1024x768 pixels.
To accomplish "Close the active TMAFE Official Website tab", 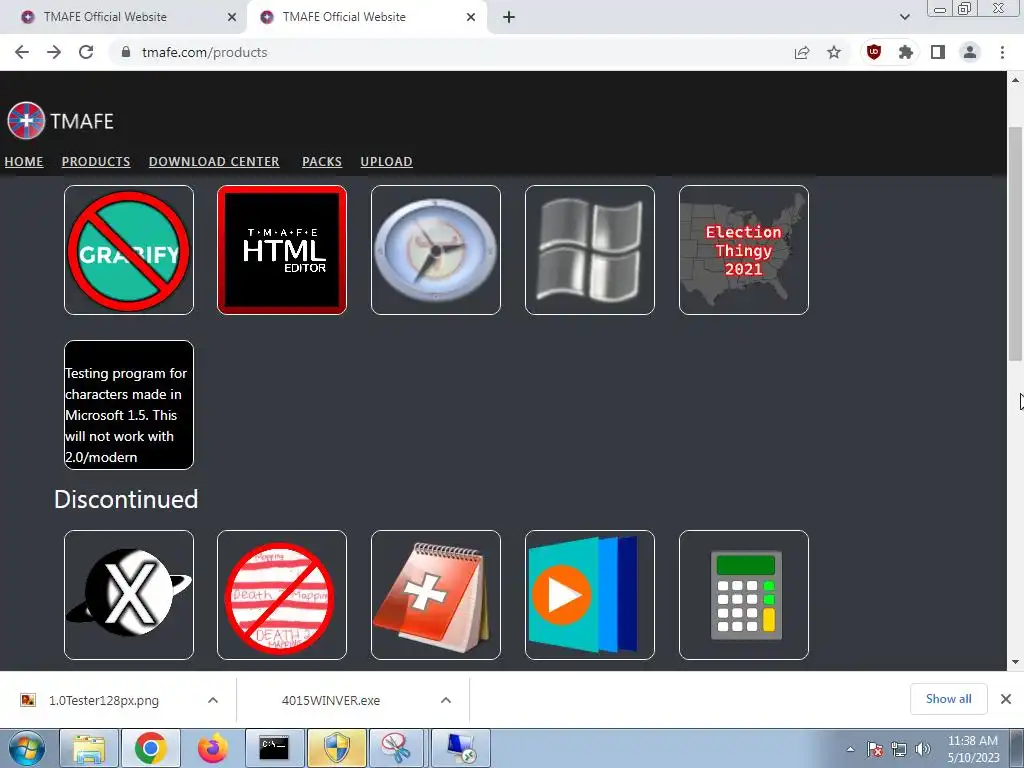I will tap(471, 17).
